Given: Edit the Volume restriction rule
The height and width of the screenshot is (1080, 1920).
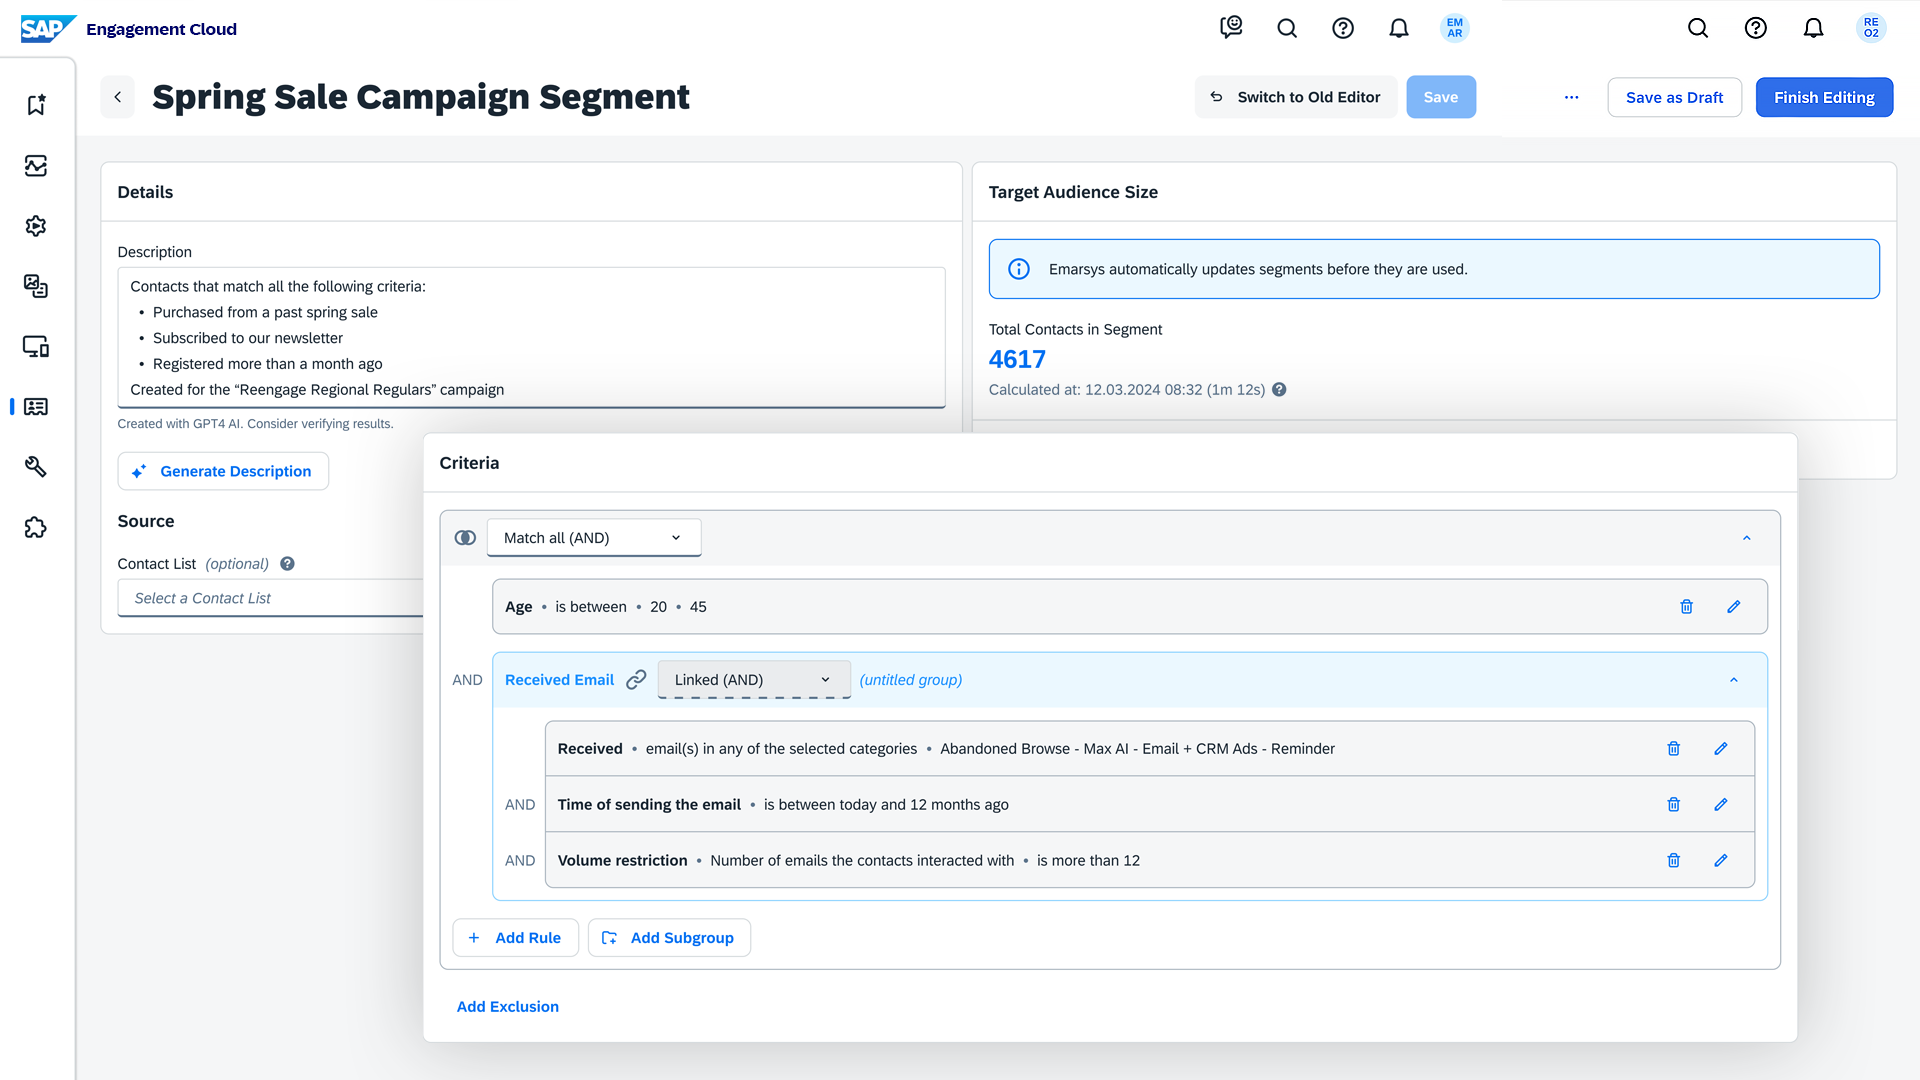Looking at the screenshot, I should (x=1721, y=861).
